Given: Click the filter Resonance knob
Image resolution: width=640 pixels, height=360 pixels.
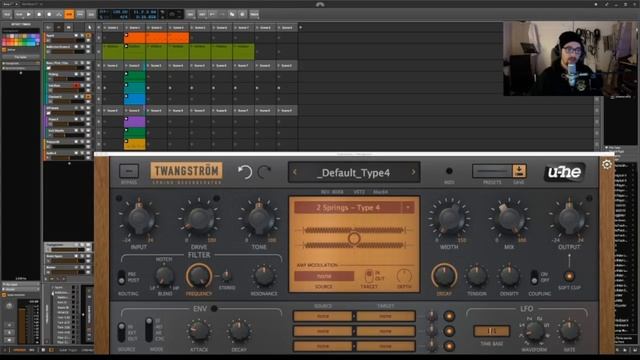Looking at the screenshot, I should click(264, 276).
